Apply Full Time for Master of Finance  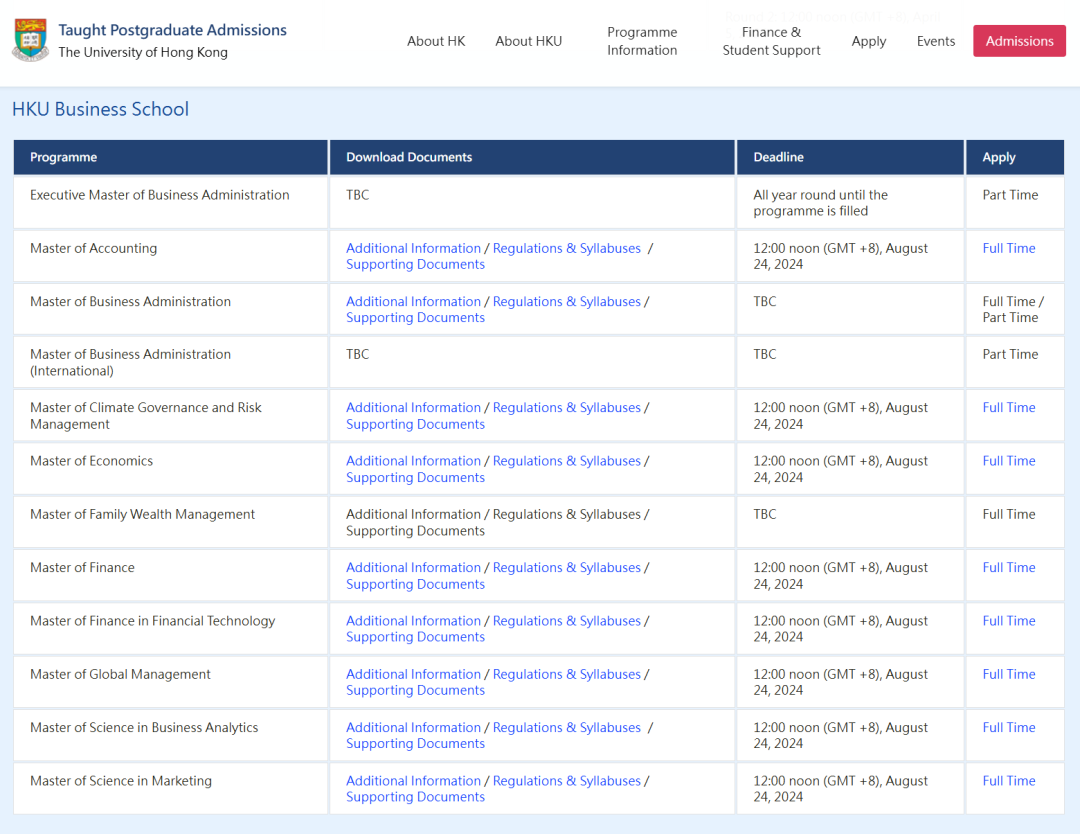tap(1008, 568)
